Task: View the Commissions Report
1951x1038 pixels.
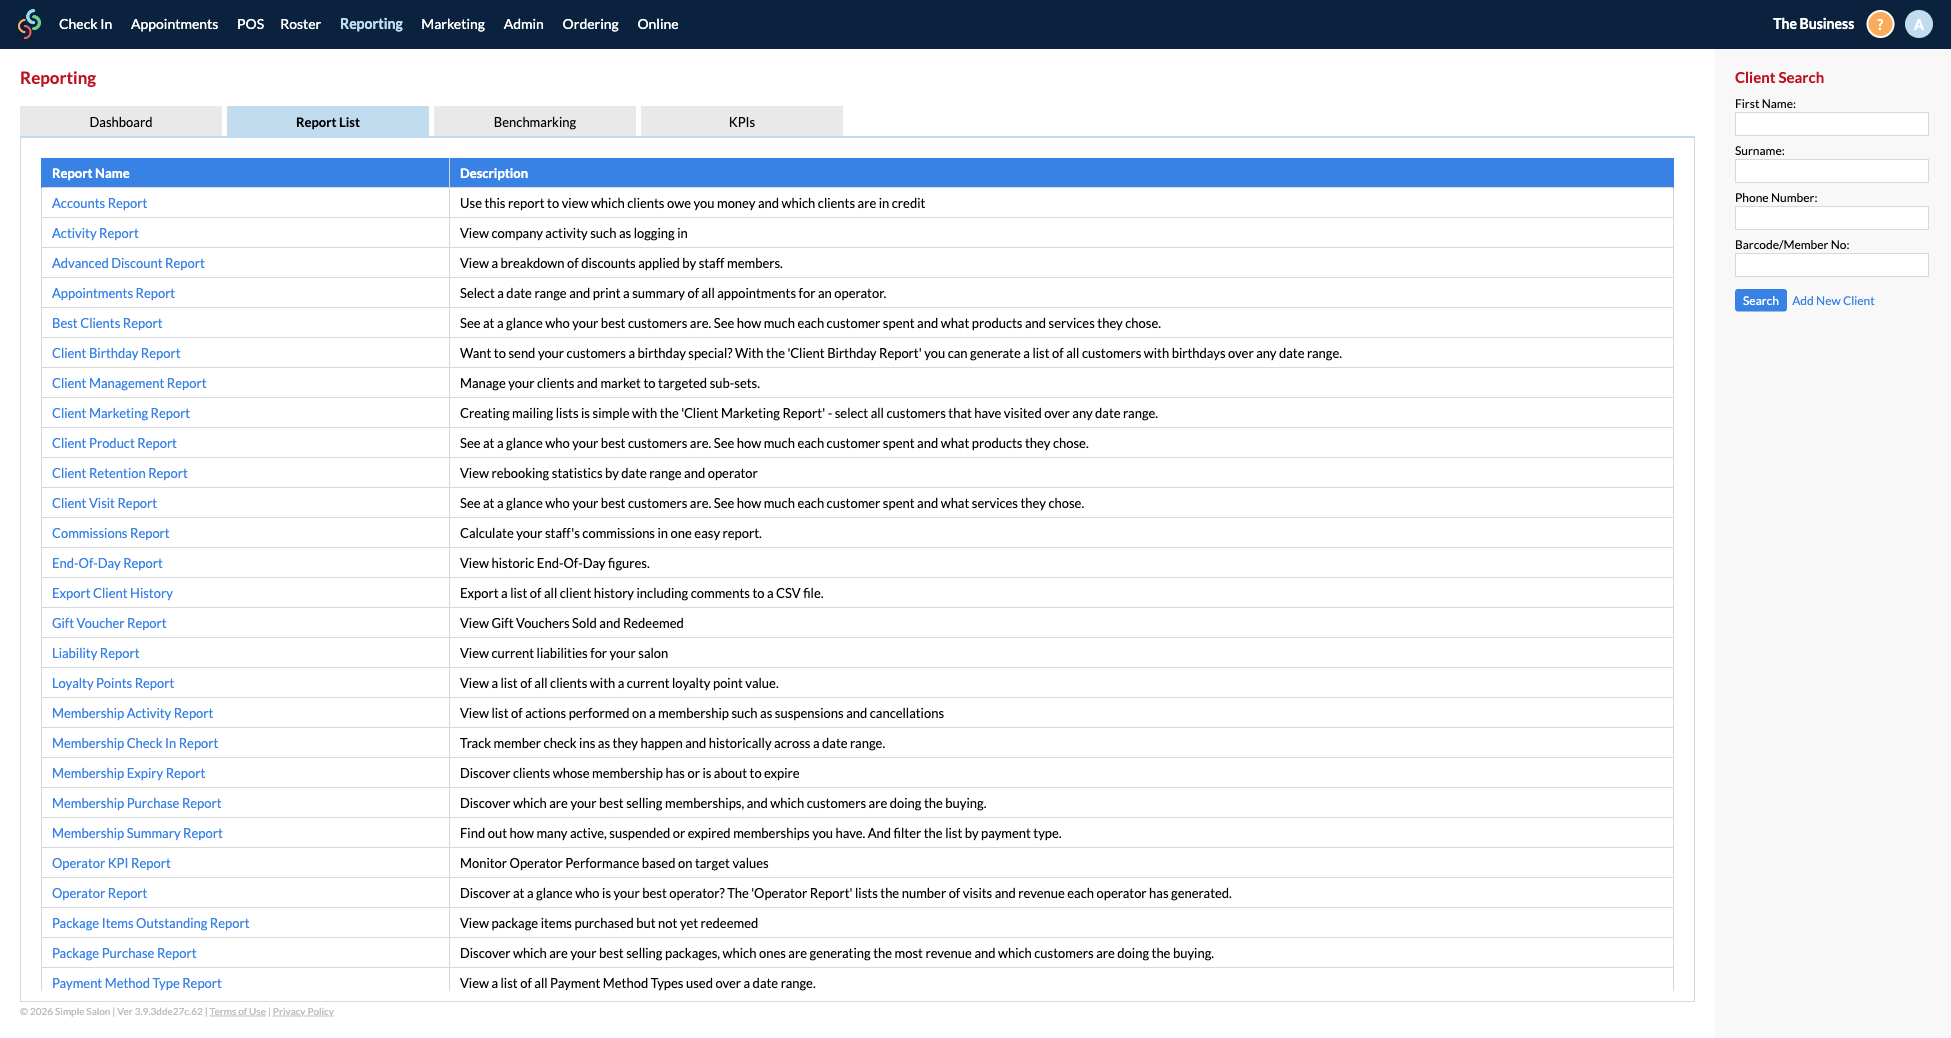Action: (110, 533)
